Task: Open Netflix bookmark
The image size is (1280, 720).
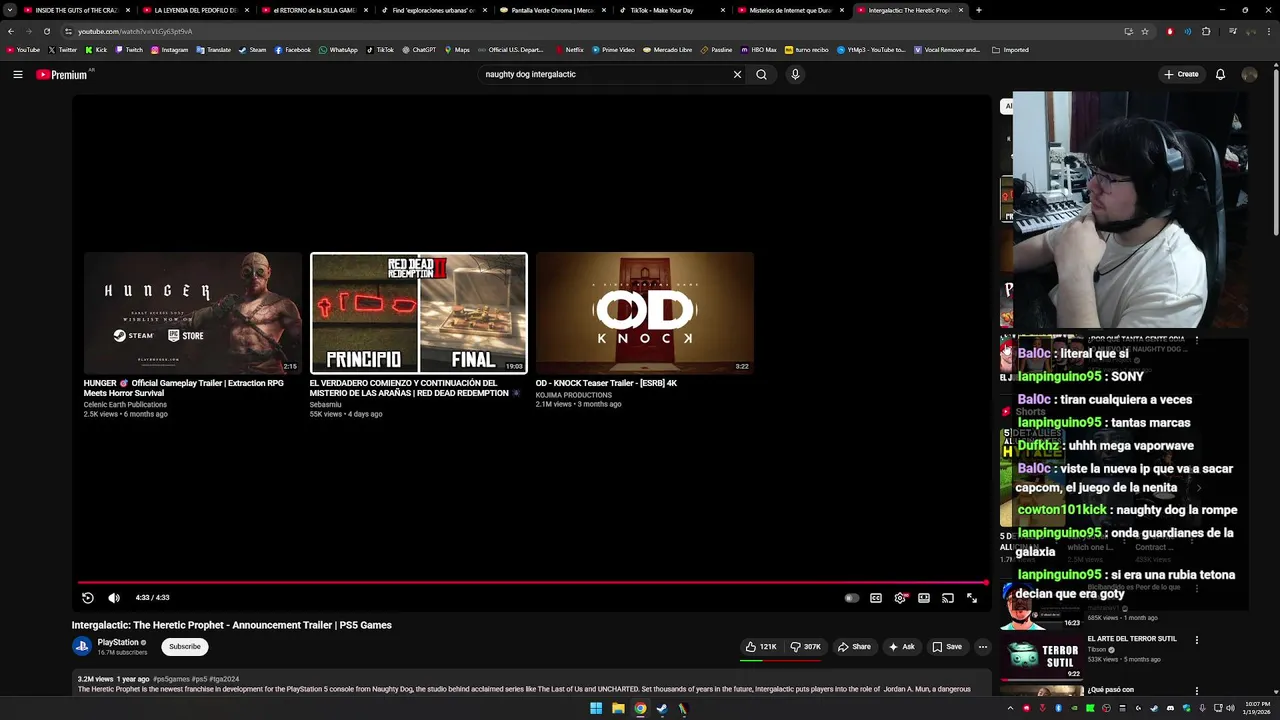Action: coord(569,49)
